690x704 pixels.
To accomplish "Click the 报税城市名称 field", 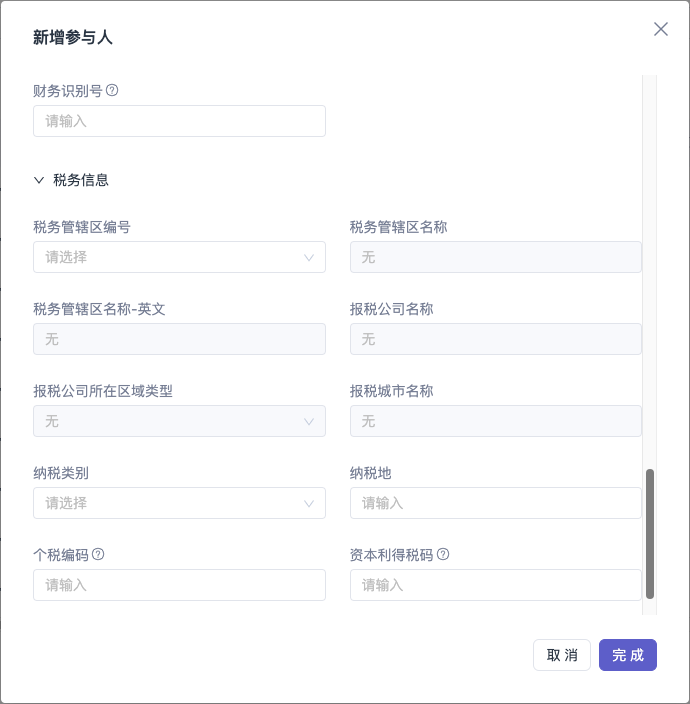I will point(496,421).
